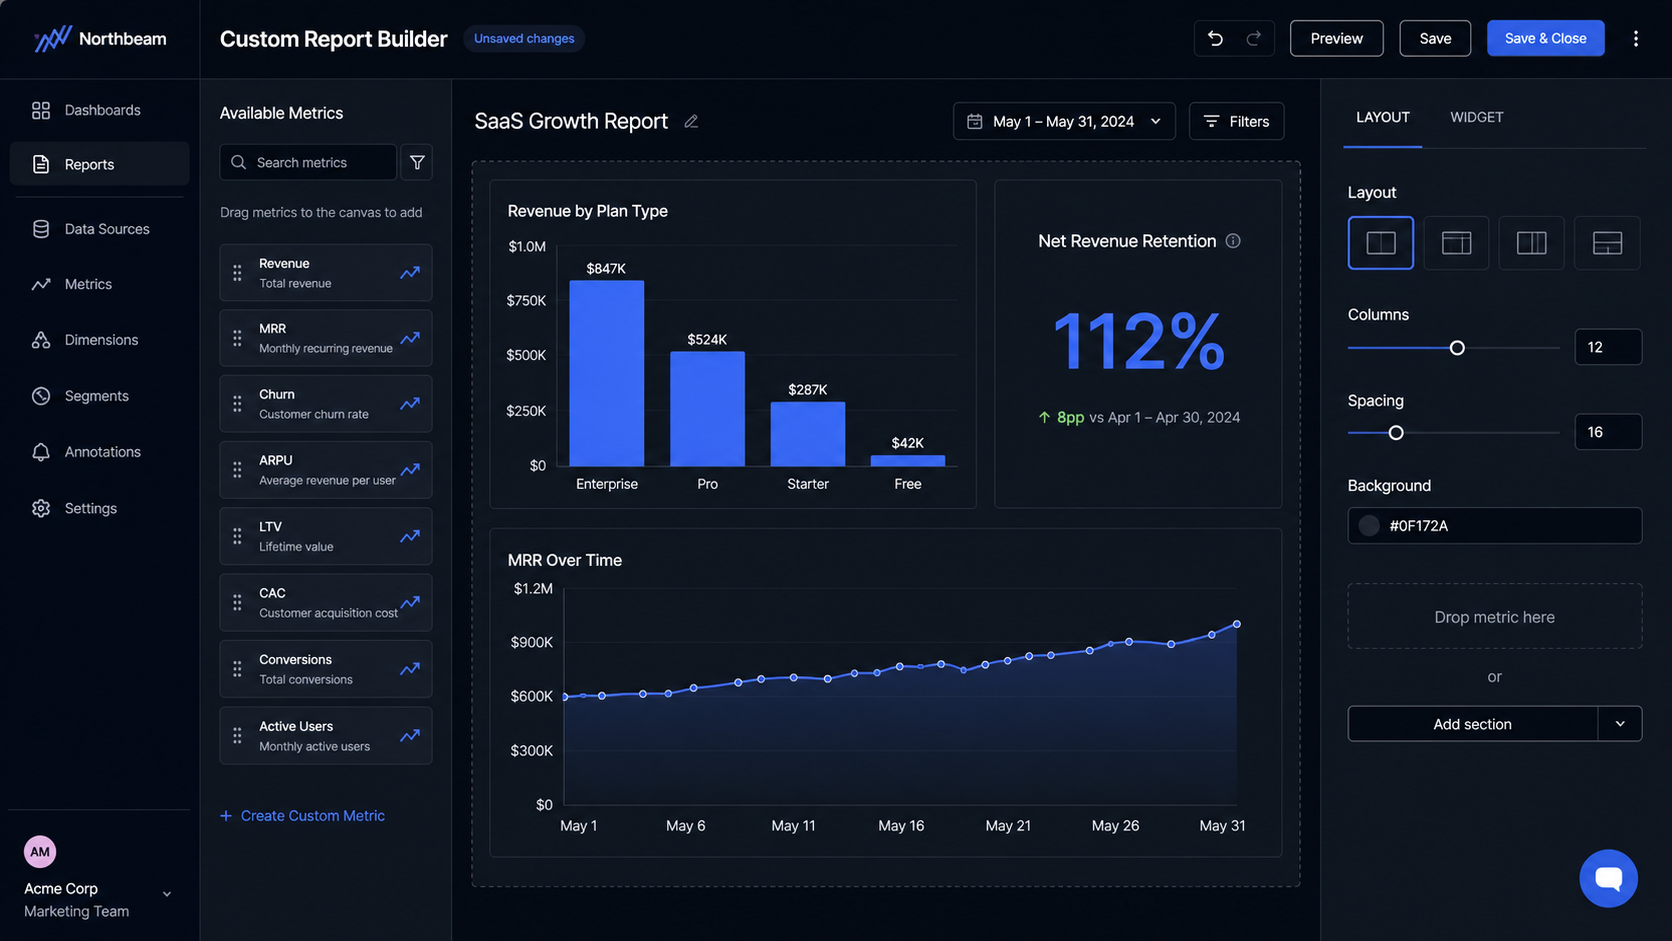Image resolution: width=1672 pixels, height=941 pixels.
Task: Click the undo arrow icon
Action: pos(1215,38)
